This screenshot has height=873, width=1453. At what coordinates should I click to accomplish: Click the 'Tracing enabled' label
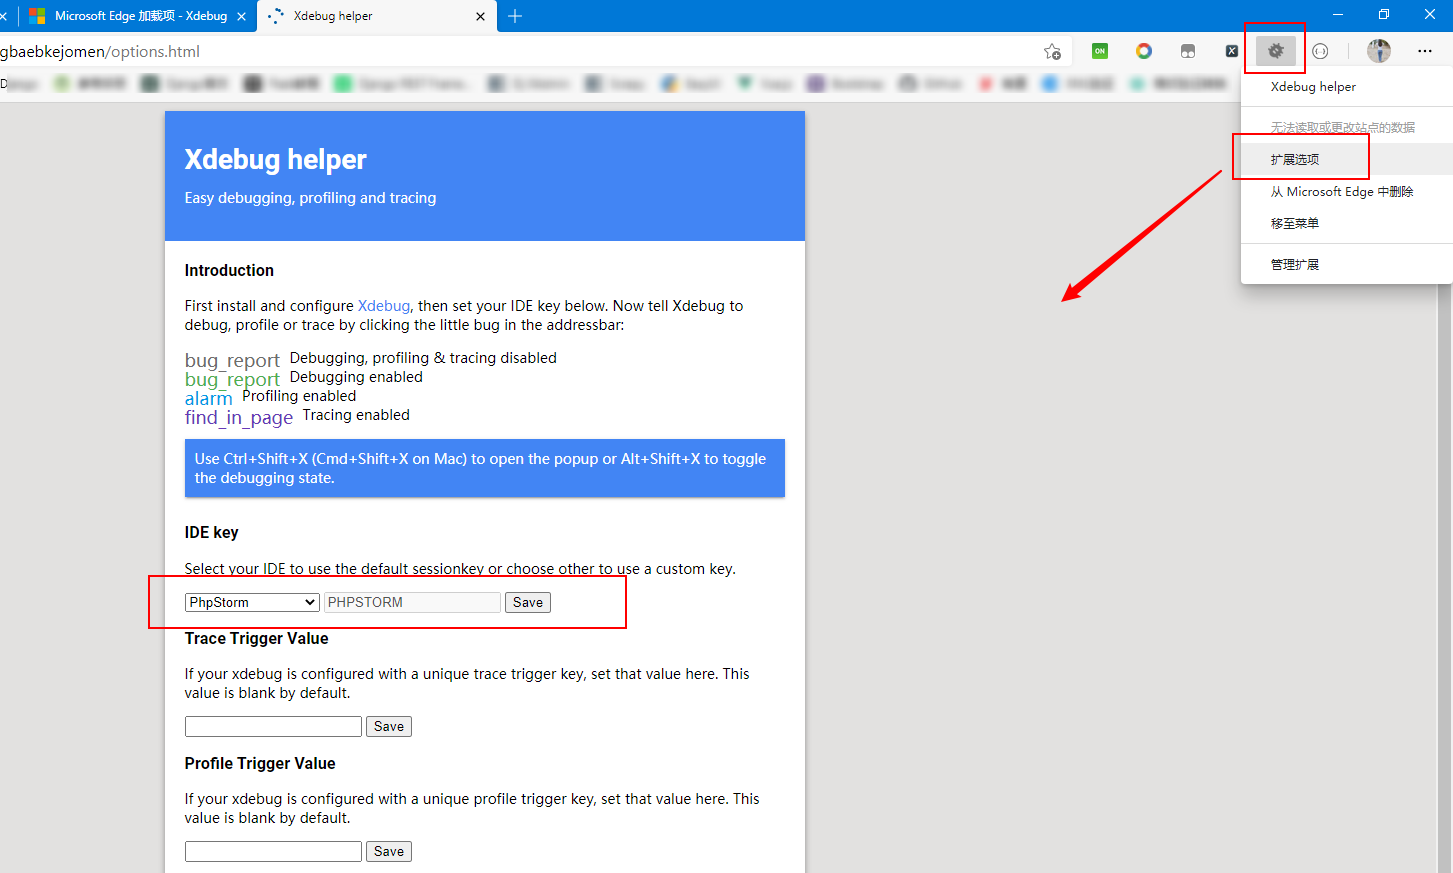[356, 415]
